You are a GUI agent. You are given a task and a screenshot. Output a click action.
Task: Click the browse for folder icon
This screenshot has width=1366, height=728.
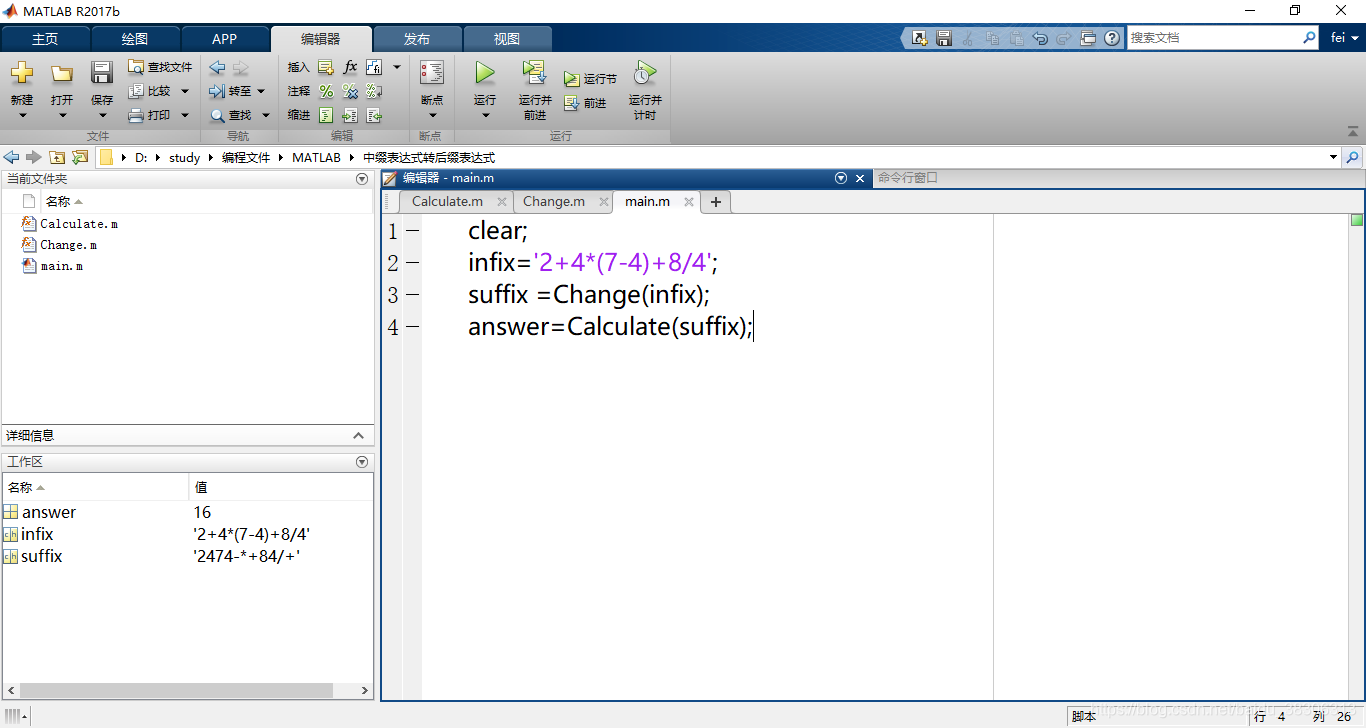[80, 157]
